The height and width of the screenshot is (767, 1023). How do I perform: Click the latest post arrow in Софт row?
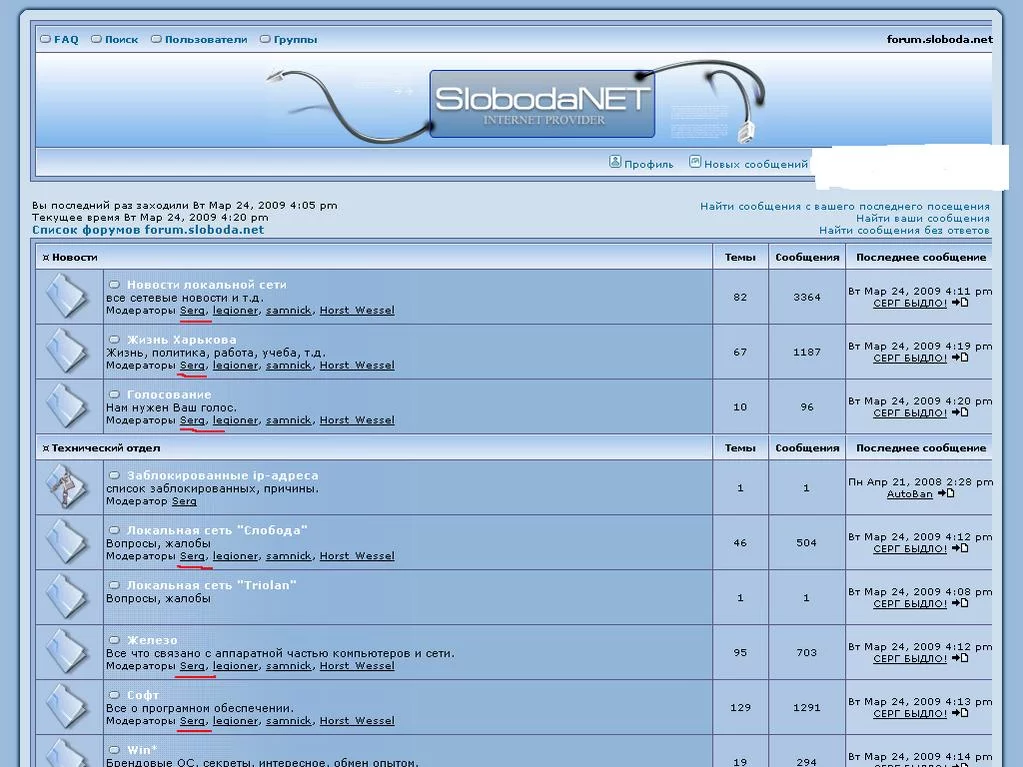(x=960, y=714)
